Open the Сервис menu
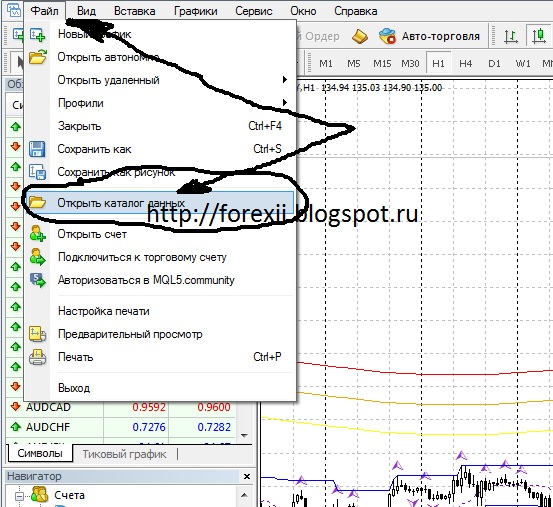 pyautogui.click(x=254, y=11)
